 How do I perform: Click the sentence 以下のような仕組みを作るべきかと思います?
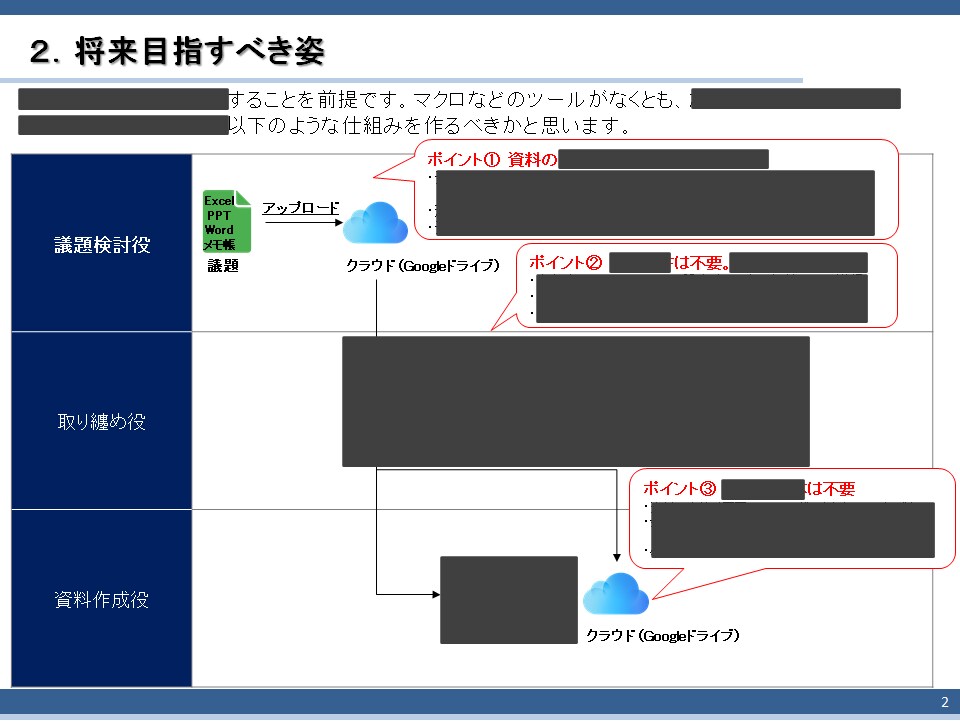coord(430,125)
